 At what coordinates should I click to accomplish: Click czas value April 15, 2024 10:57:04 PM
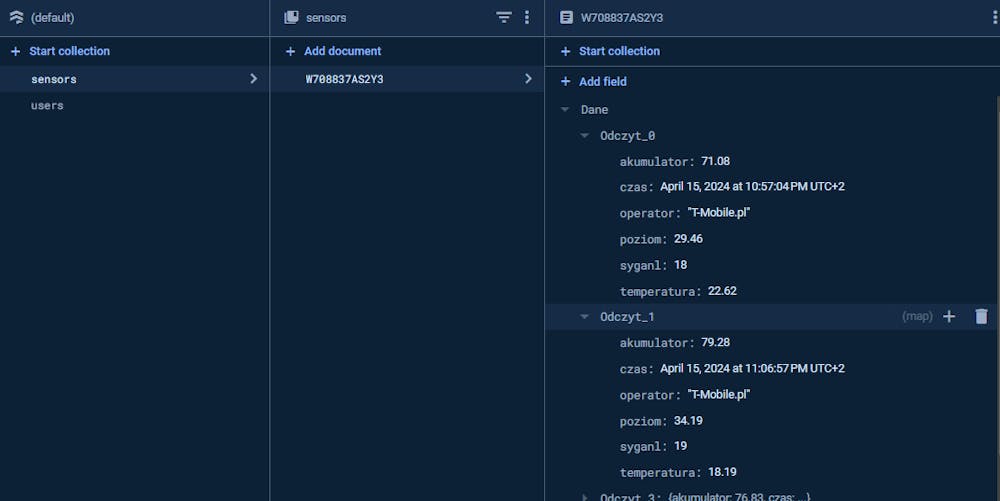click(753, 187)
